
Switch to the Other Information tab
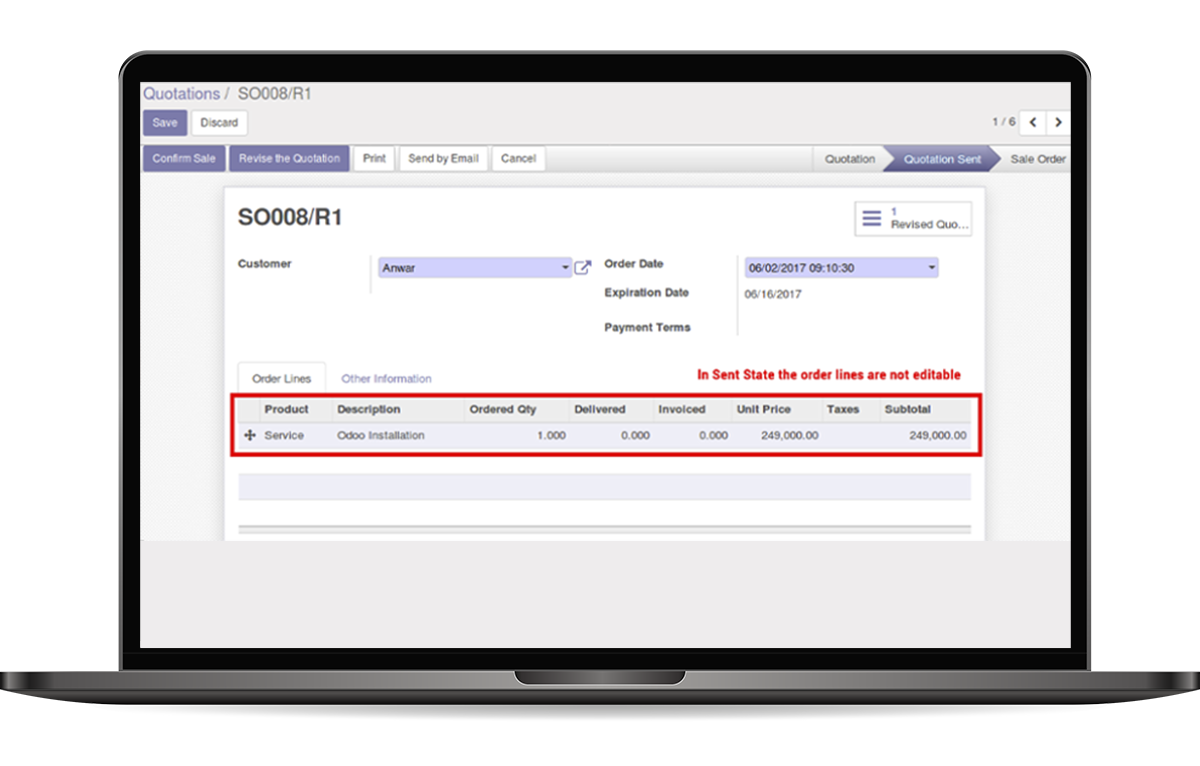(386, 379)
